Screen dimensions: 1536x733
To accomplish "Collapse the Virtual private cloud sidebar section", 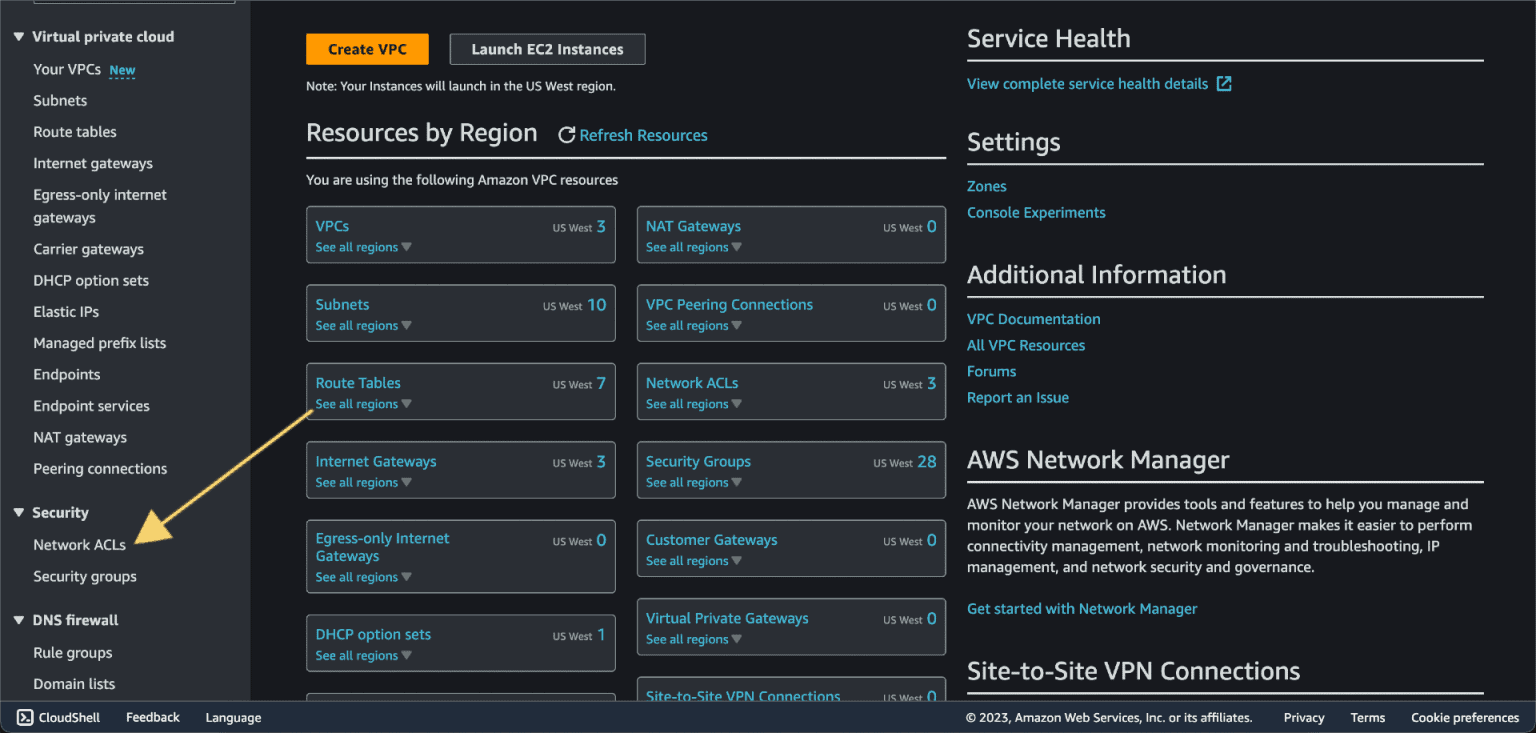I will coord(17,36).
